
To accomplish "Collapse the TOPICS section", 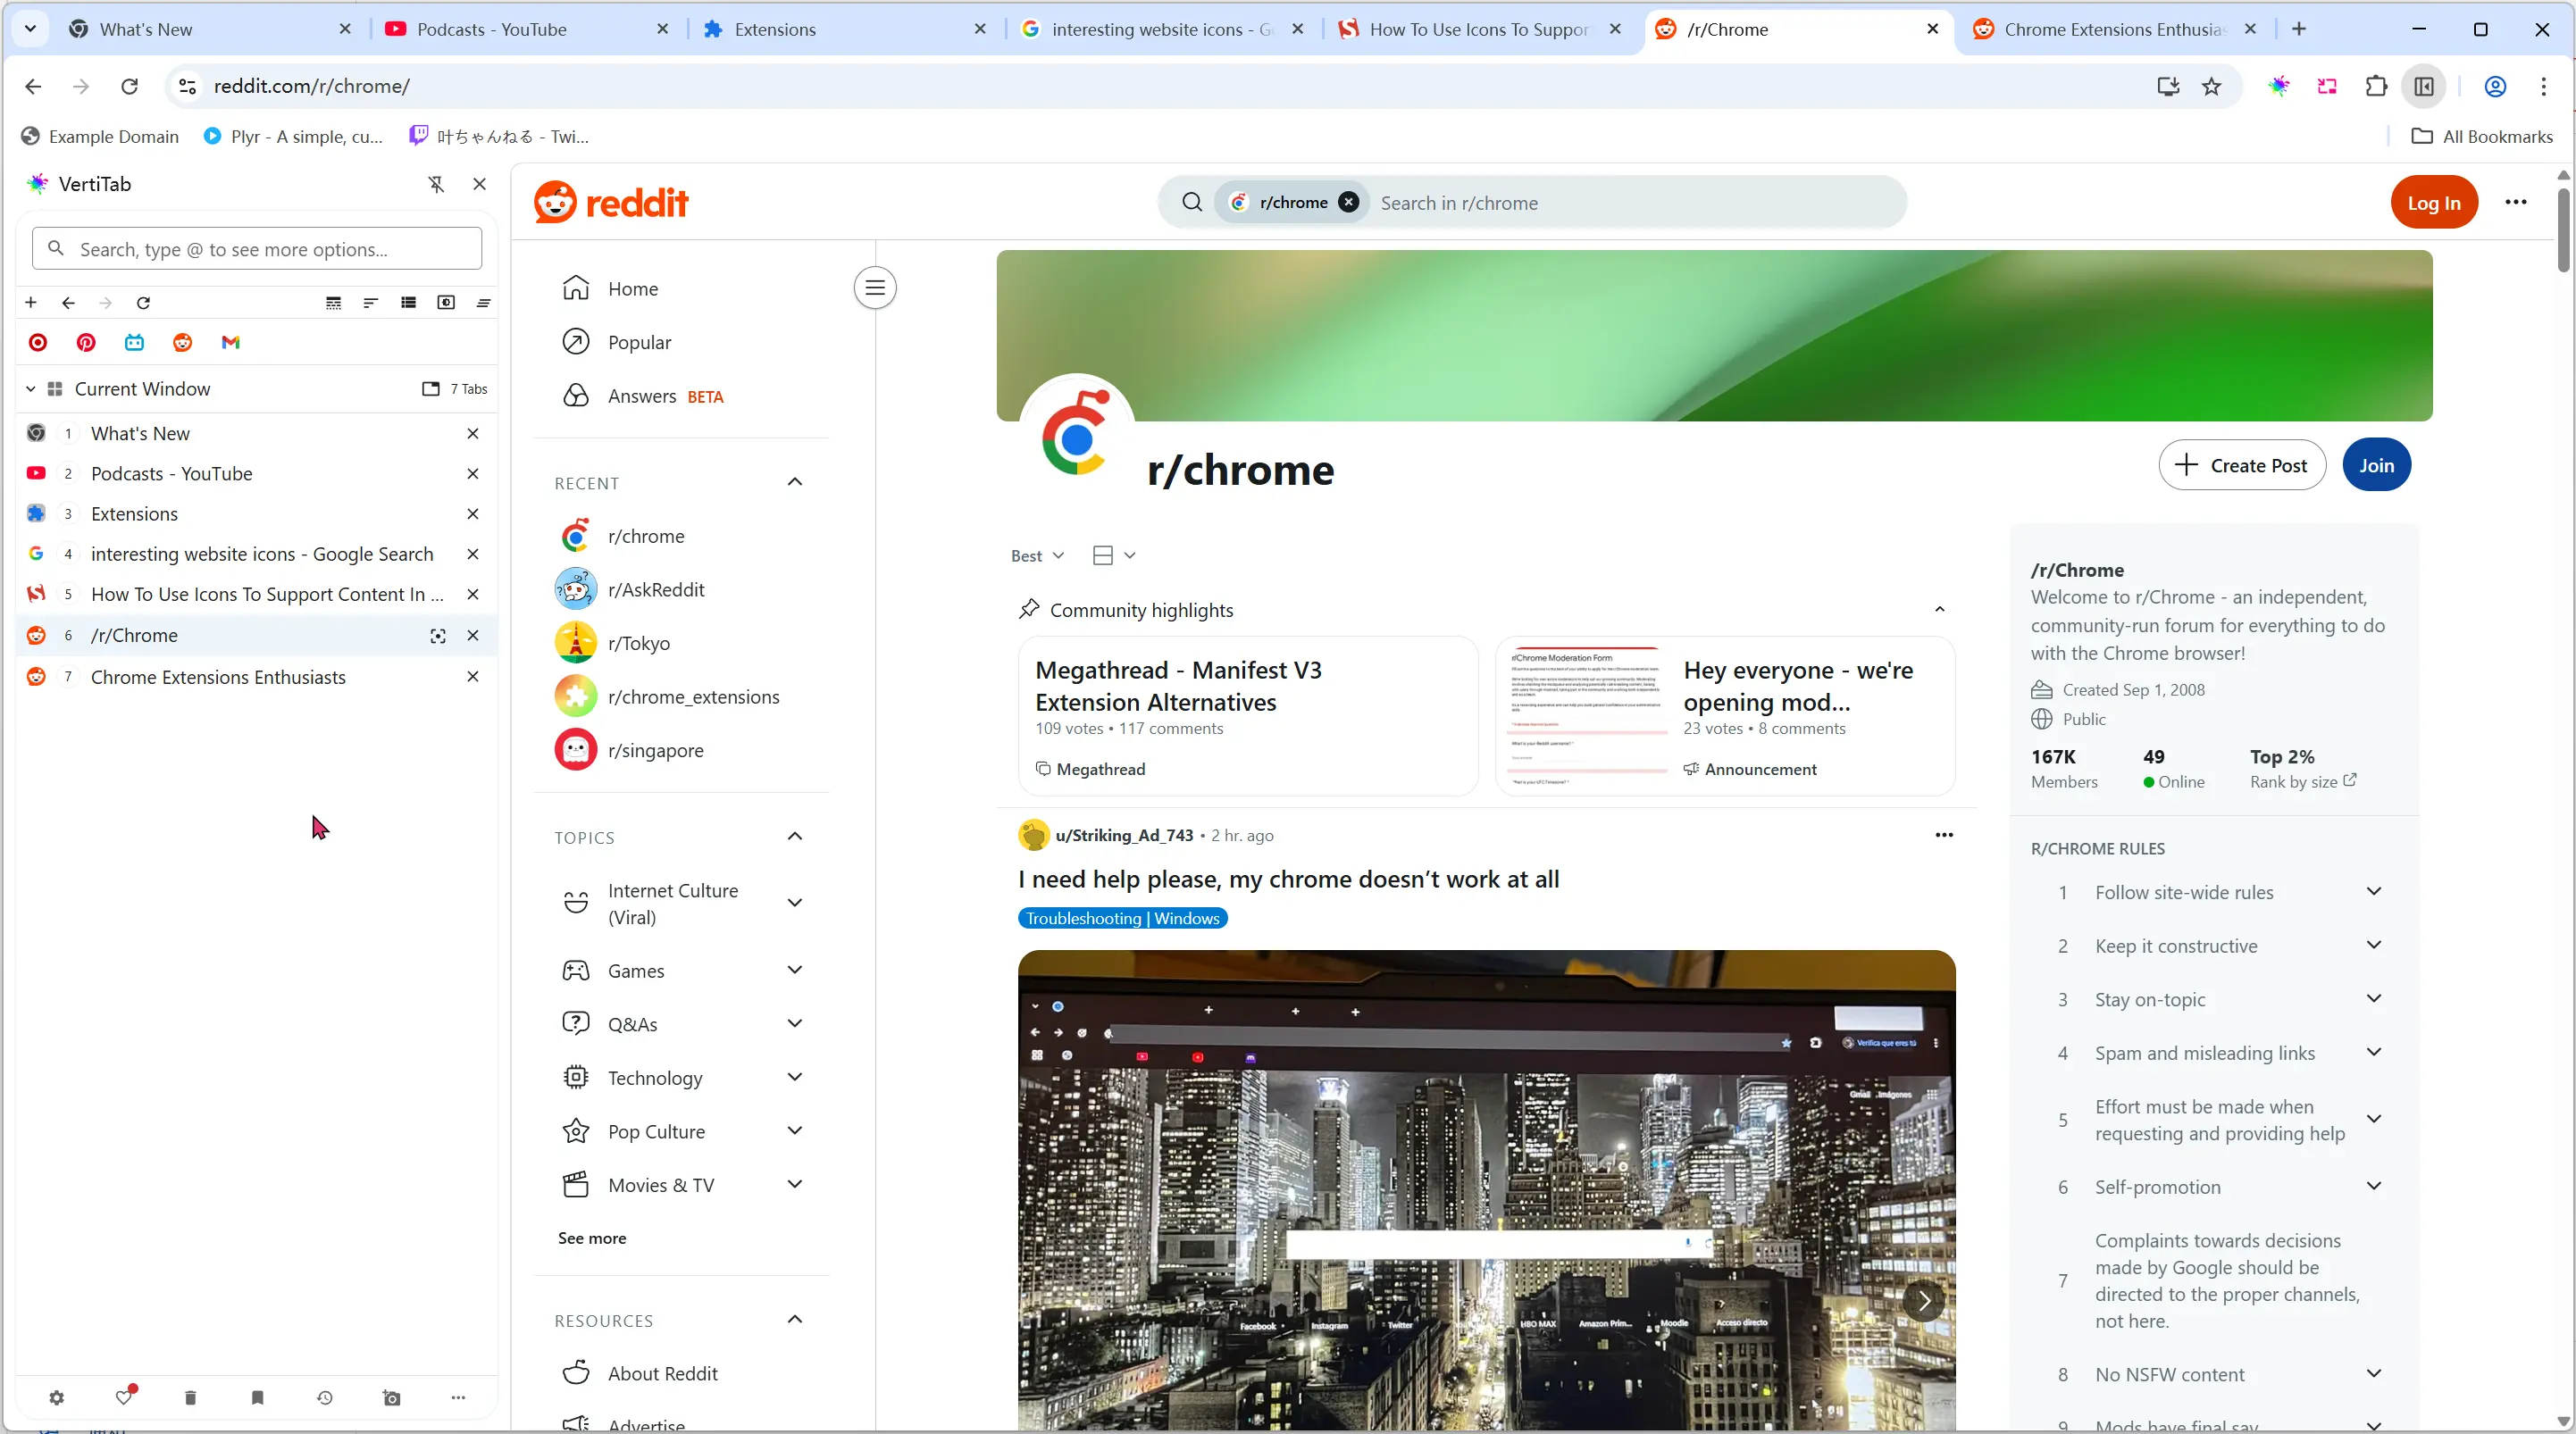I will click(x=794, y=836).
